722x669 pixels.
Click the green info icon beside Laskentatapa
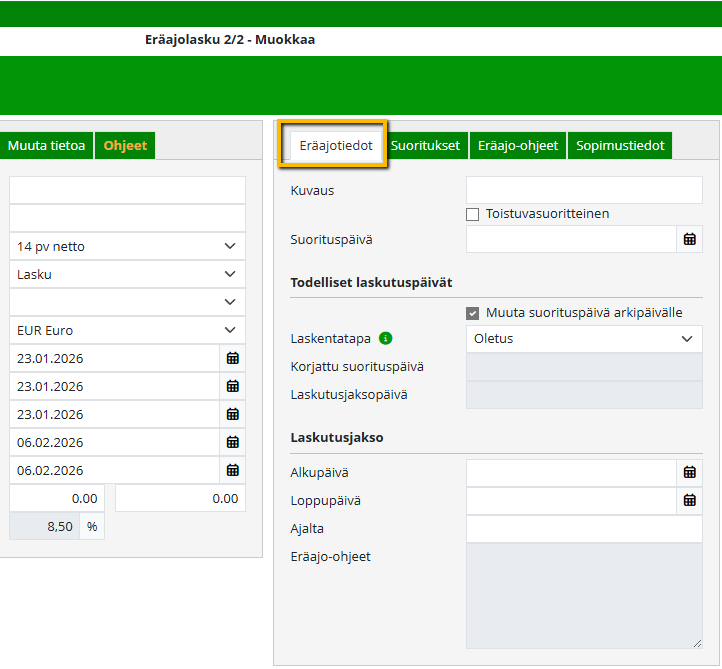tap(386, 339)
